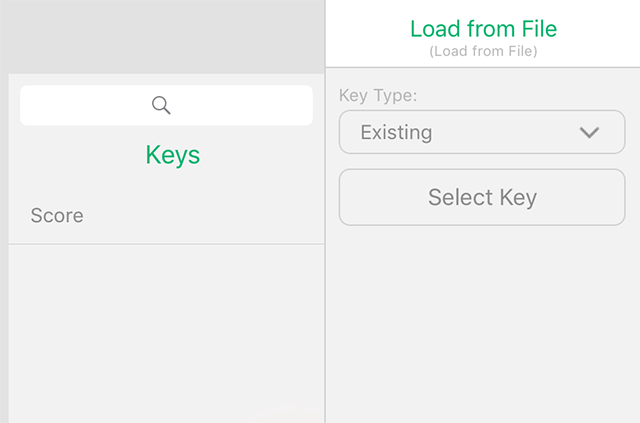The width and height of the screenshot is (640, 423).
Task: Click the chevron arrow on Existing dropdown
Action: pyautogui.click(x=589, y=132)
